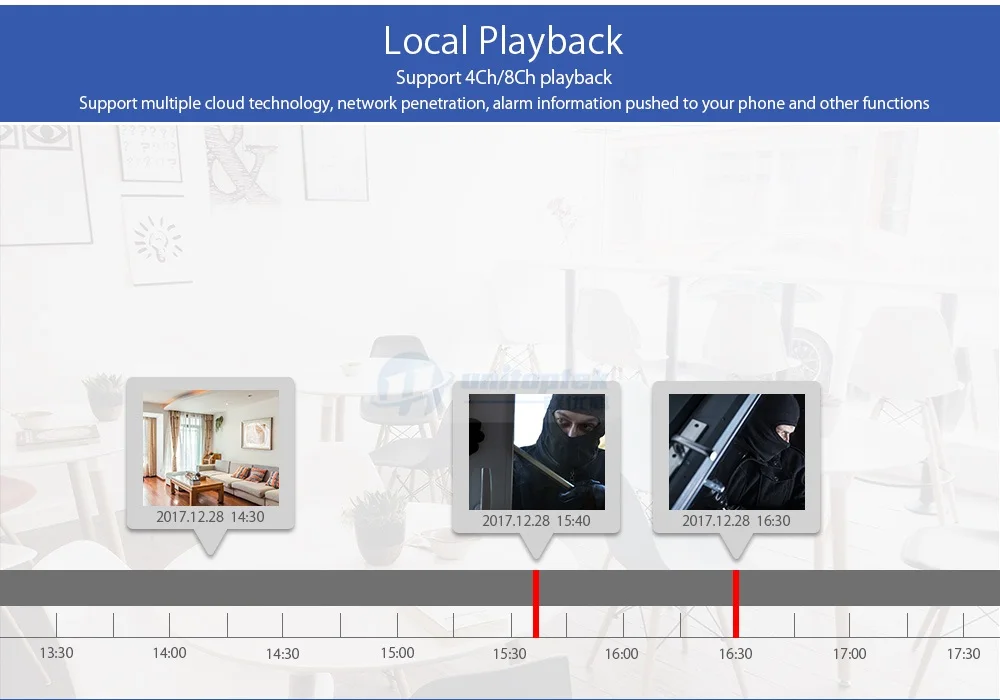Viewport: 1000px width, 700px height.
Task: Click the caption "2017.12.28 14:30"
Action: click(x=210, y=516)
